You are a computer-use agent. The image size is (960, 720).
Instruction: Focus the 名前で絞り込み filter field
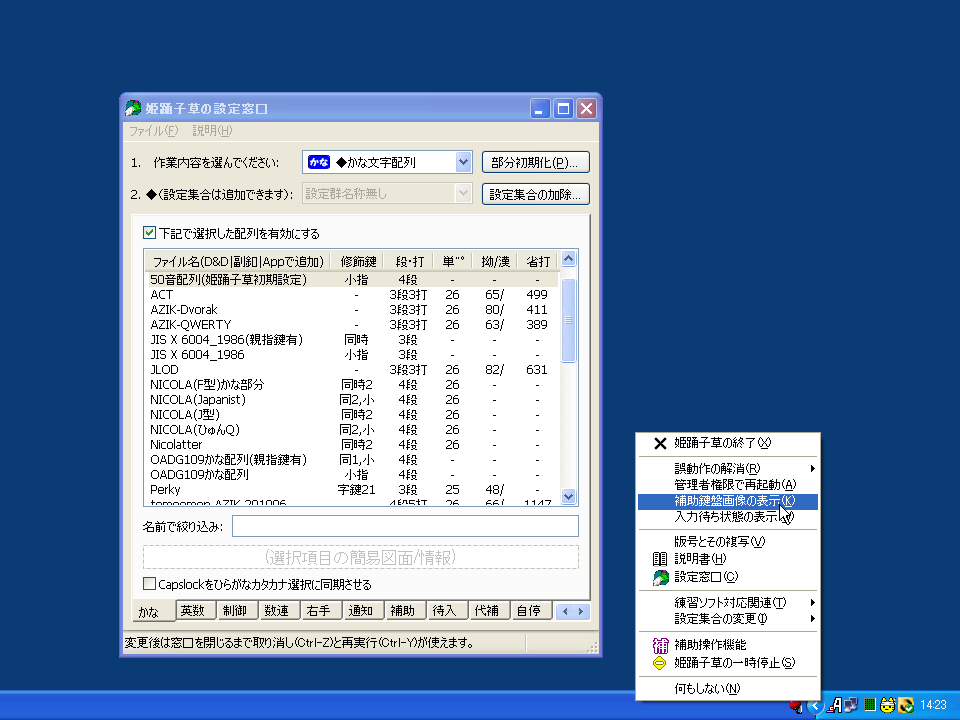[405, 526]
